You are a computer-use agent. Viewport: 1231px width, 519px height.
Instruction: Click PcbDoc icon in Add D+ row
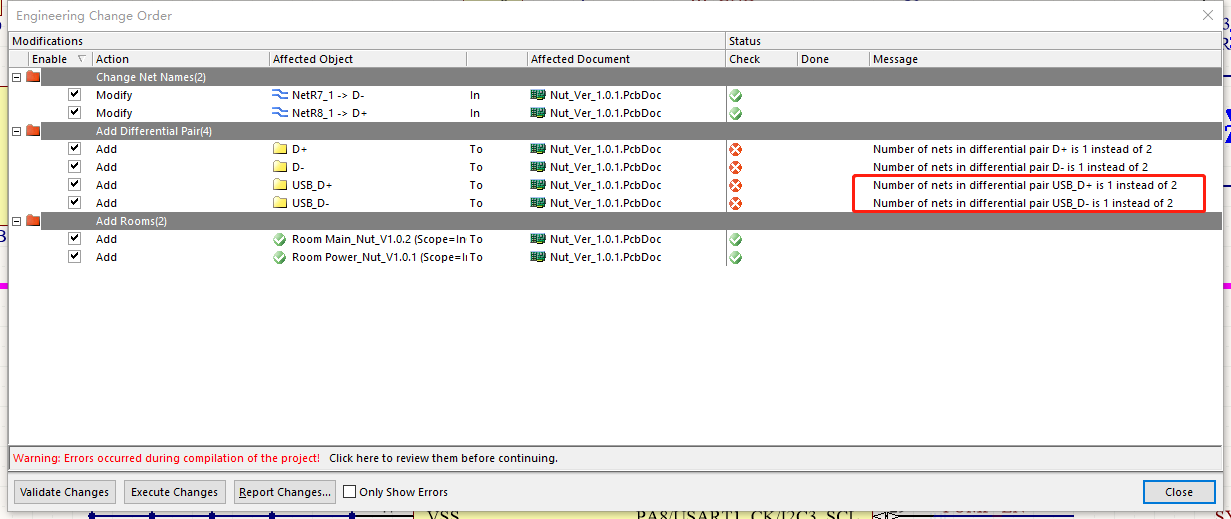pos(538,149)
